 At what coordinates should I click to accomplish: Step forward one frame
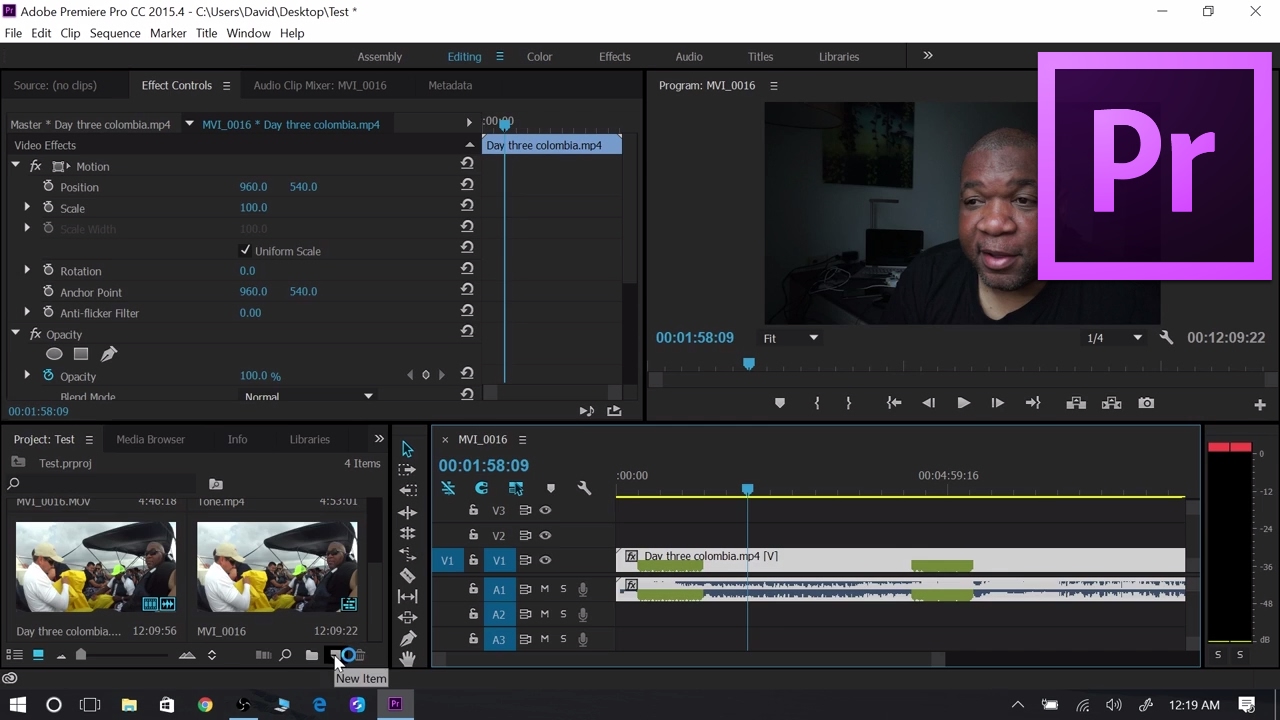pyautogui.click(x=997, y=403)
